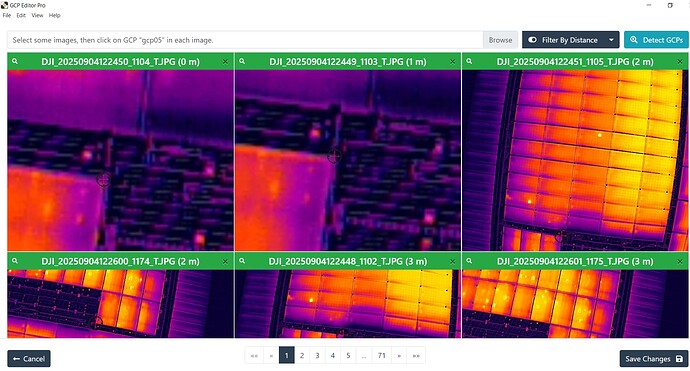Click thermal image DJI_20250904122451_1105_T.JPG
The image size is (690, 371).
pyautogui.click(x=575, y=160)
